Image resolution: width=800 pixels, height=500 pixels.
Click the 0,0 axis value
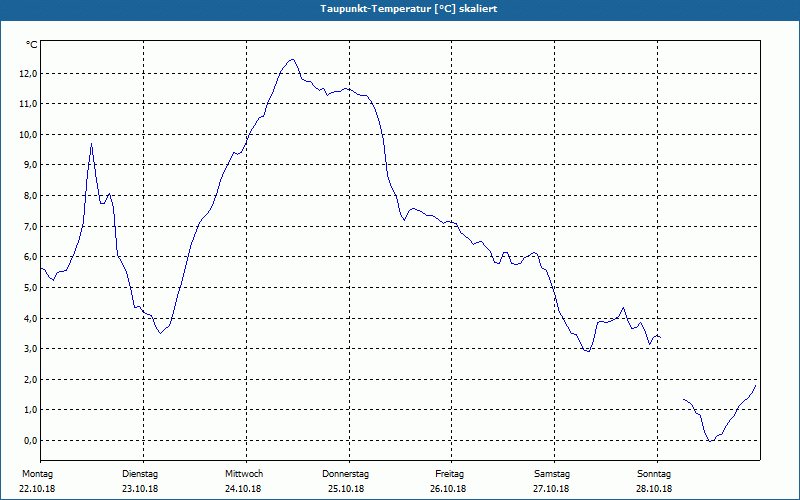point(30,441)
